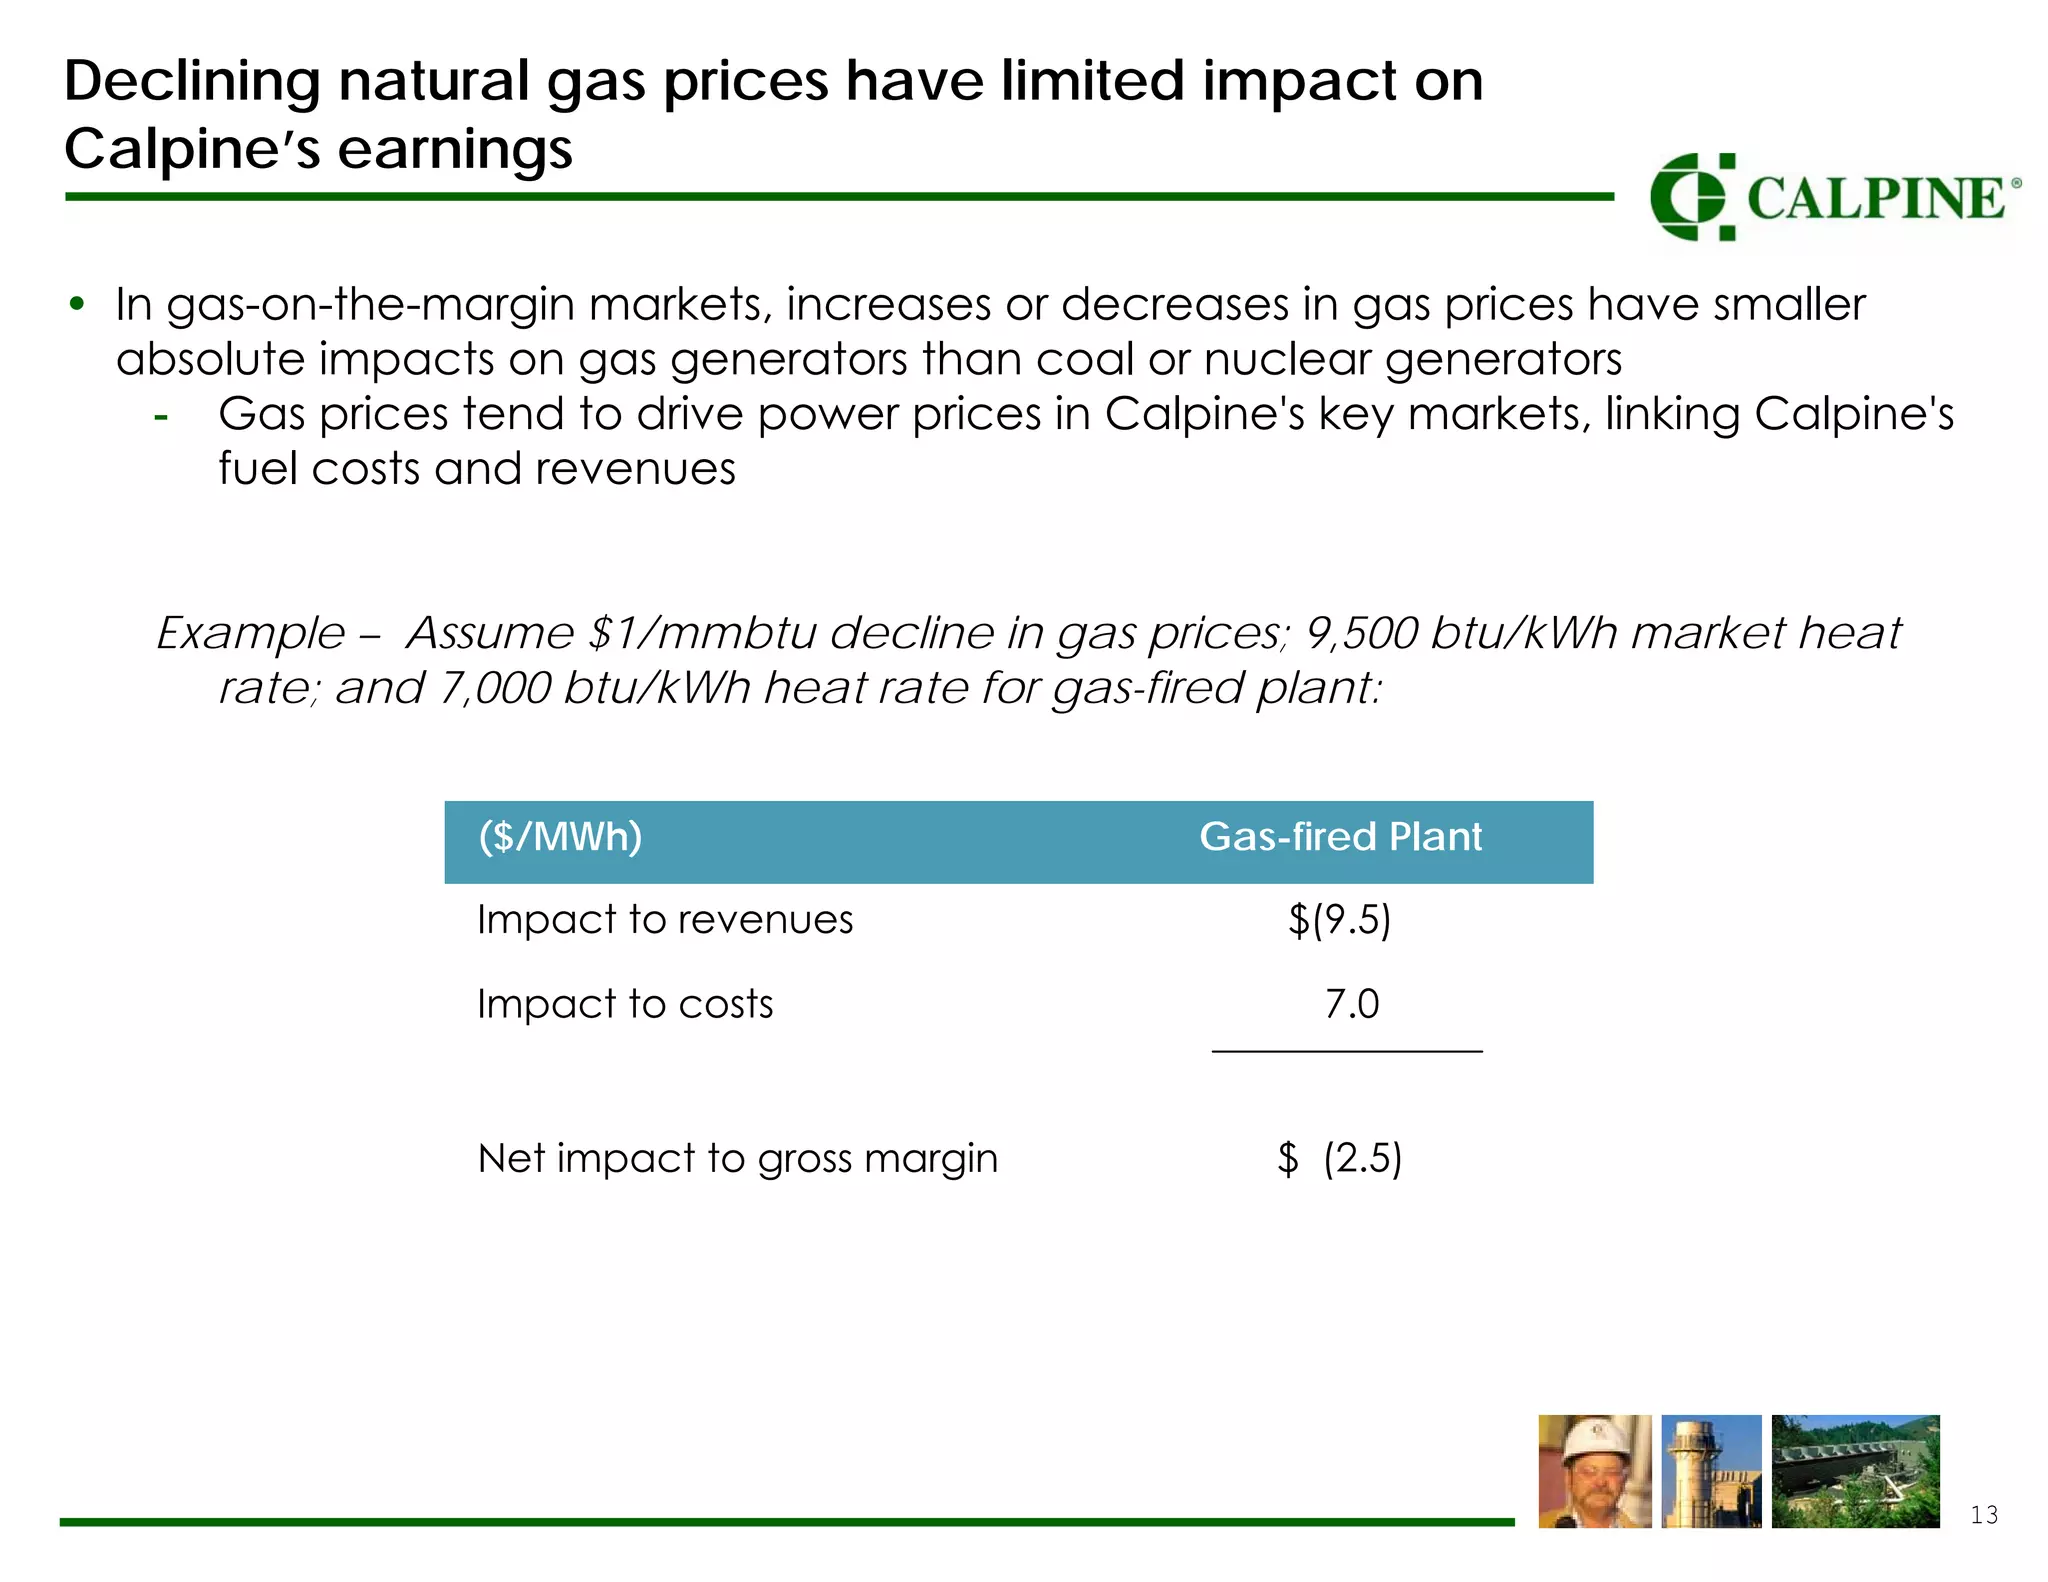The width and height of the screenshot is (2048, 1582).
Task: Click the Calpine logo icon
Action: [1692, 197]
